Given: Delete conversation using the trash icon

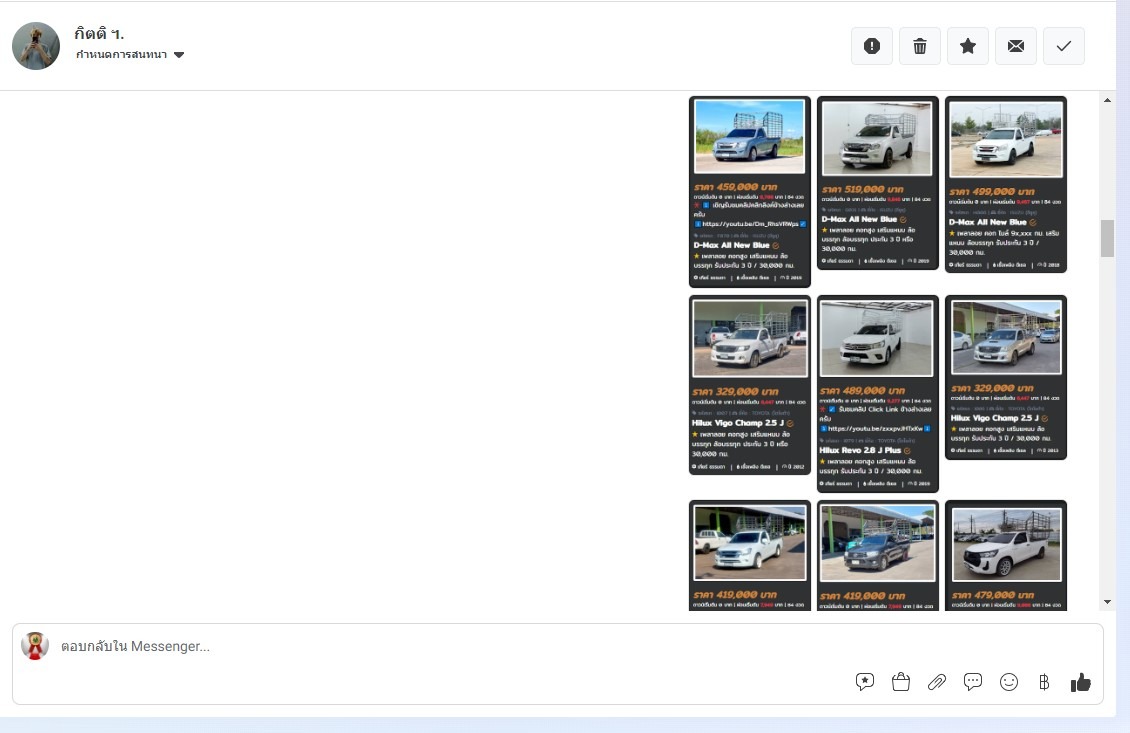Looking at the screenshot, I should [x=920, y=46].
